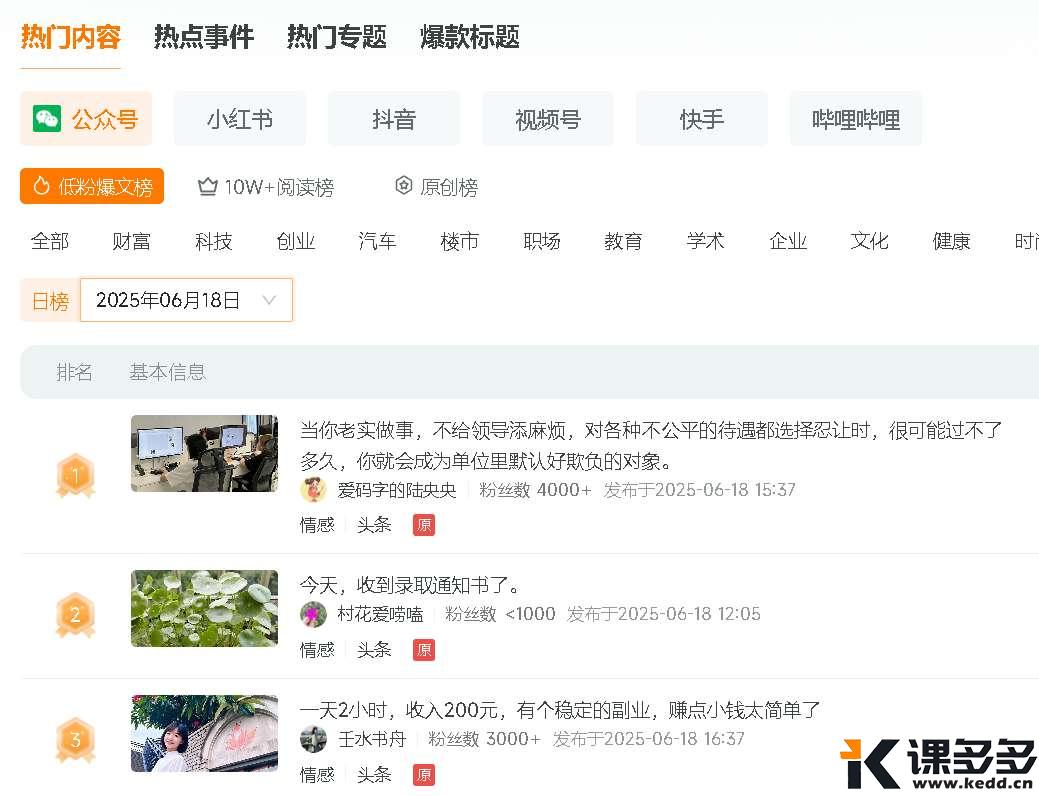Viewport: 1039px width, 796px height.
Task: Open the article 今天，收到录取通知书了。
Action: pyautogui.click(x=410, y=585)
